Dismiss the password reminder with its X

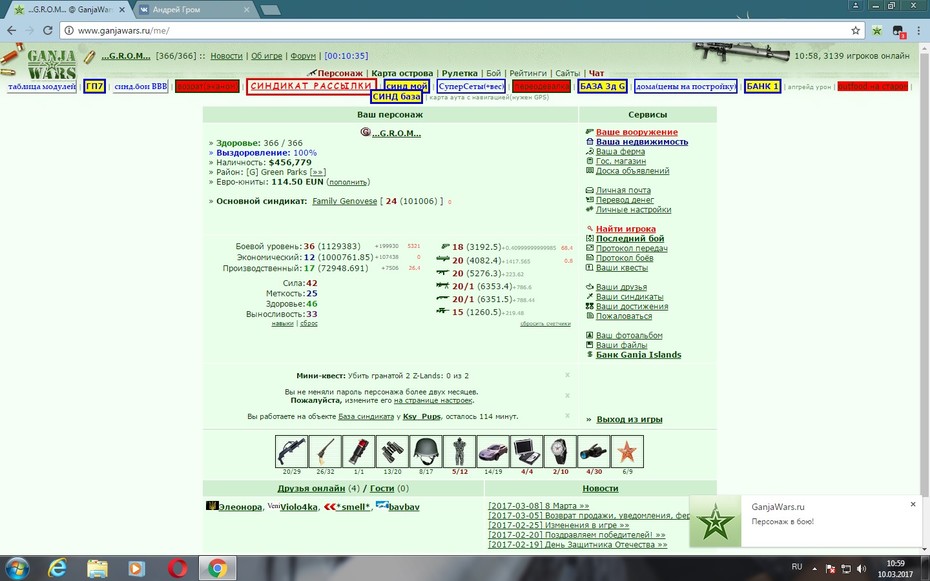coord(568,395)
